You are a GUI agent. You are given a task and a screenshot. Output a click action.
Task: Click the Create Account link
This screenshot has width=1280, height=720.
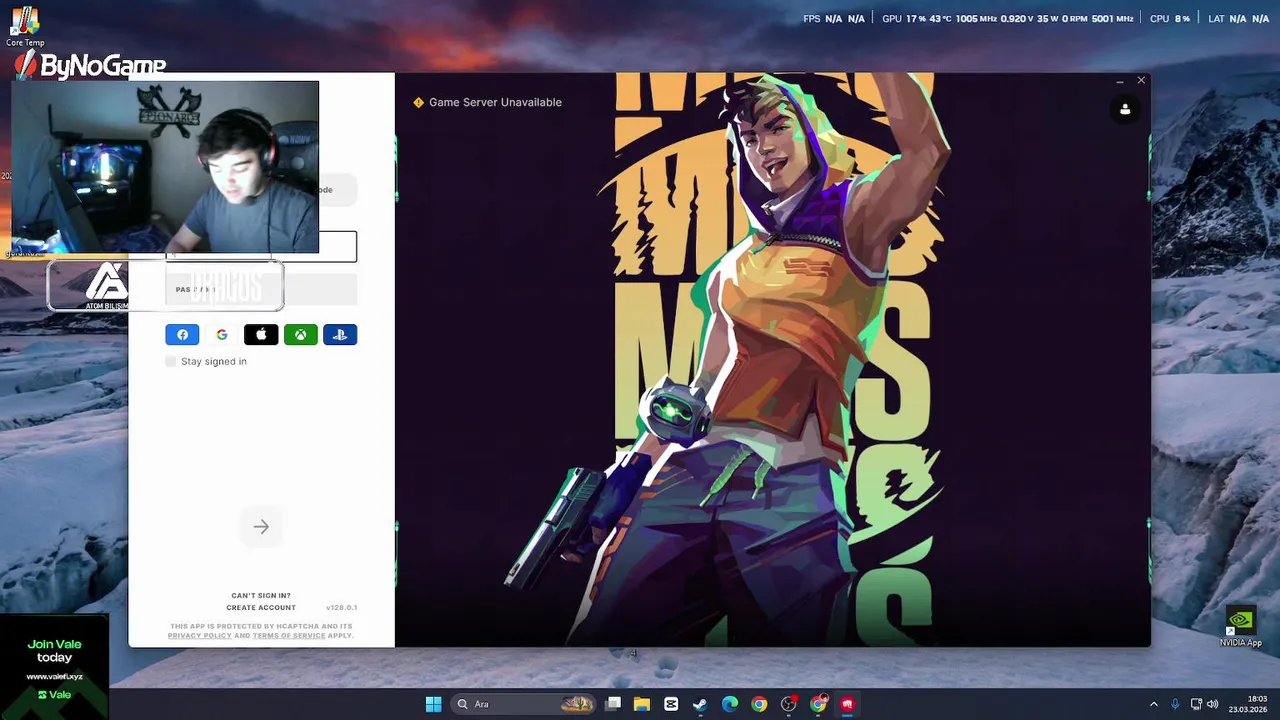pos(261,607)
